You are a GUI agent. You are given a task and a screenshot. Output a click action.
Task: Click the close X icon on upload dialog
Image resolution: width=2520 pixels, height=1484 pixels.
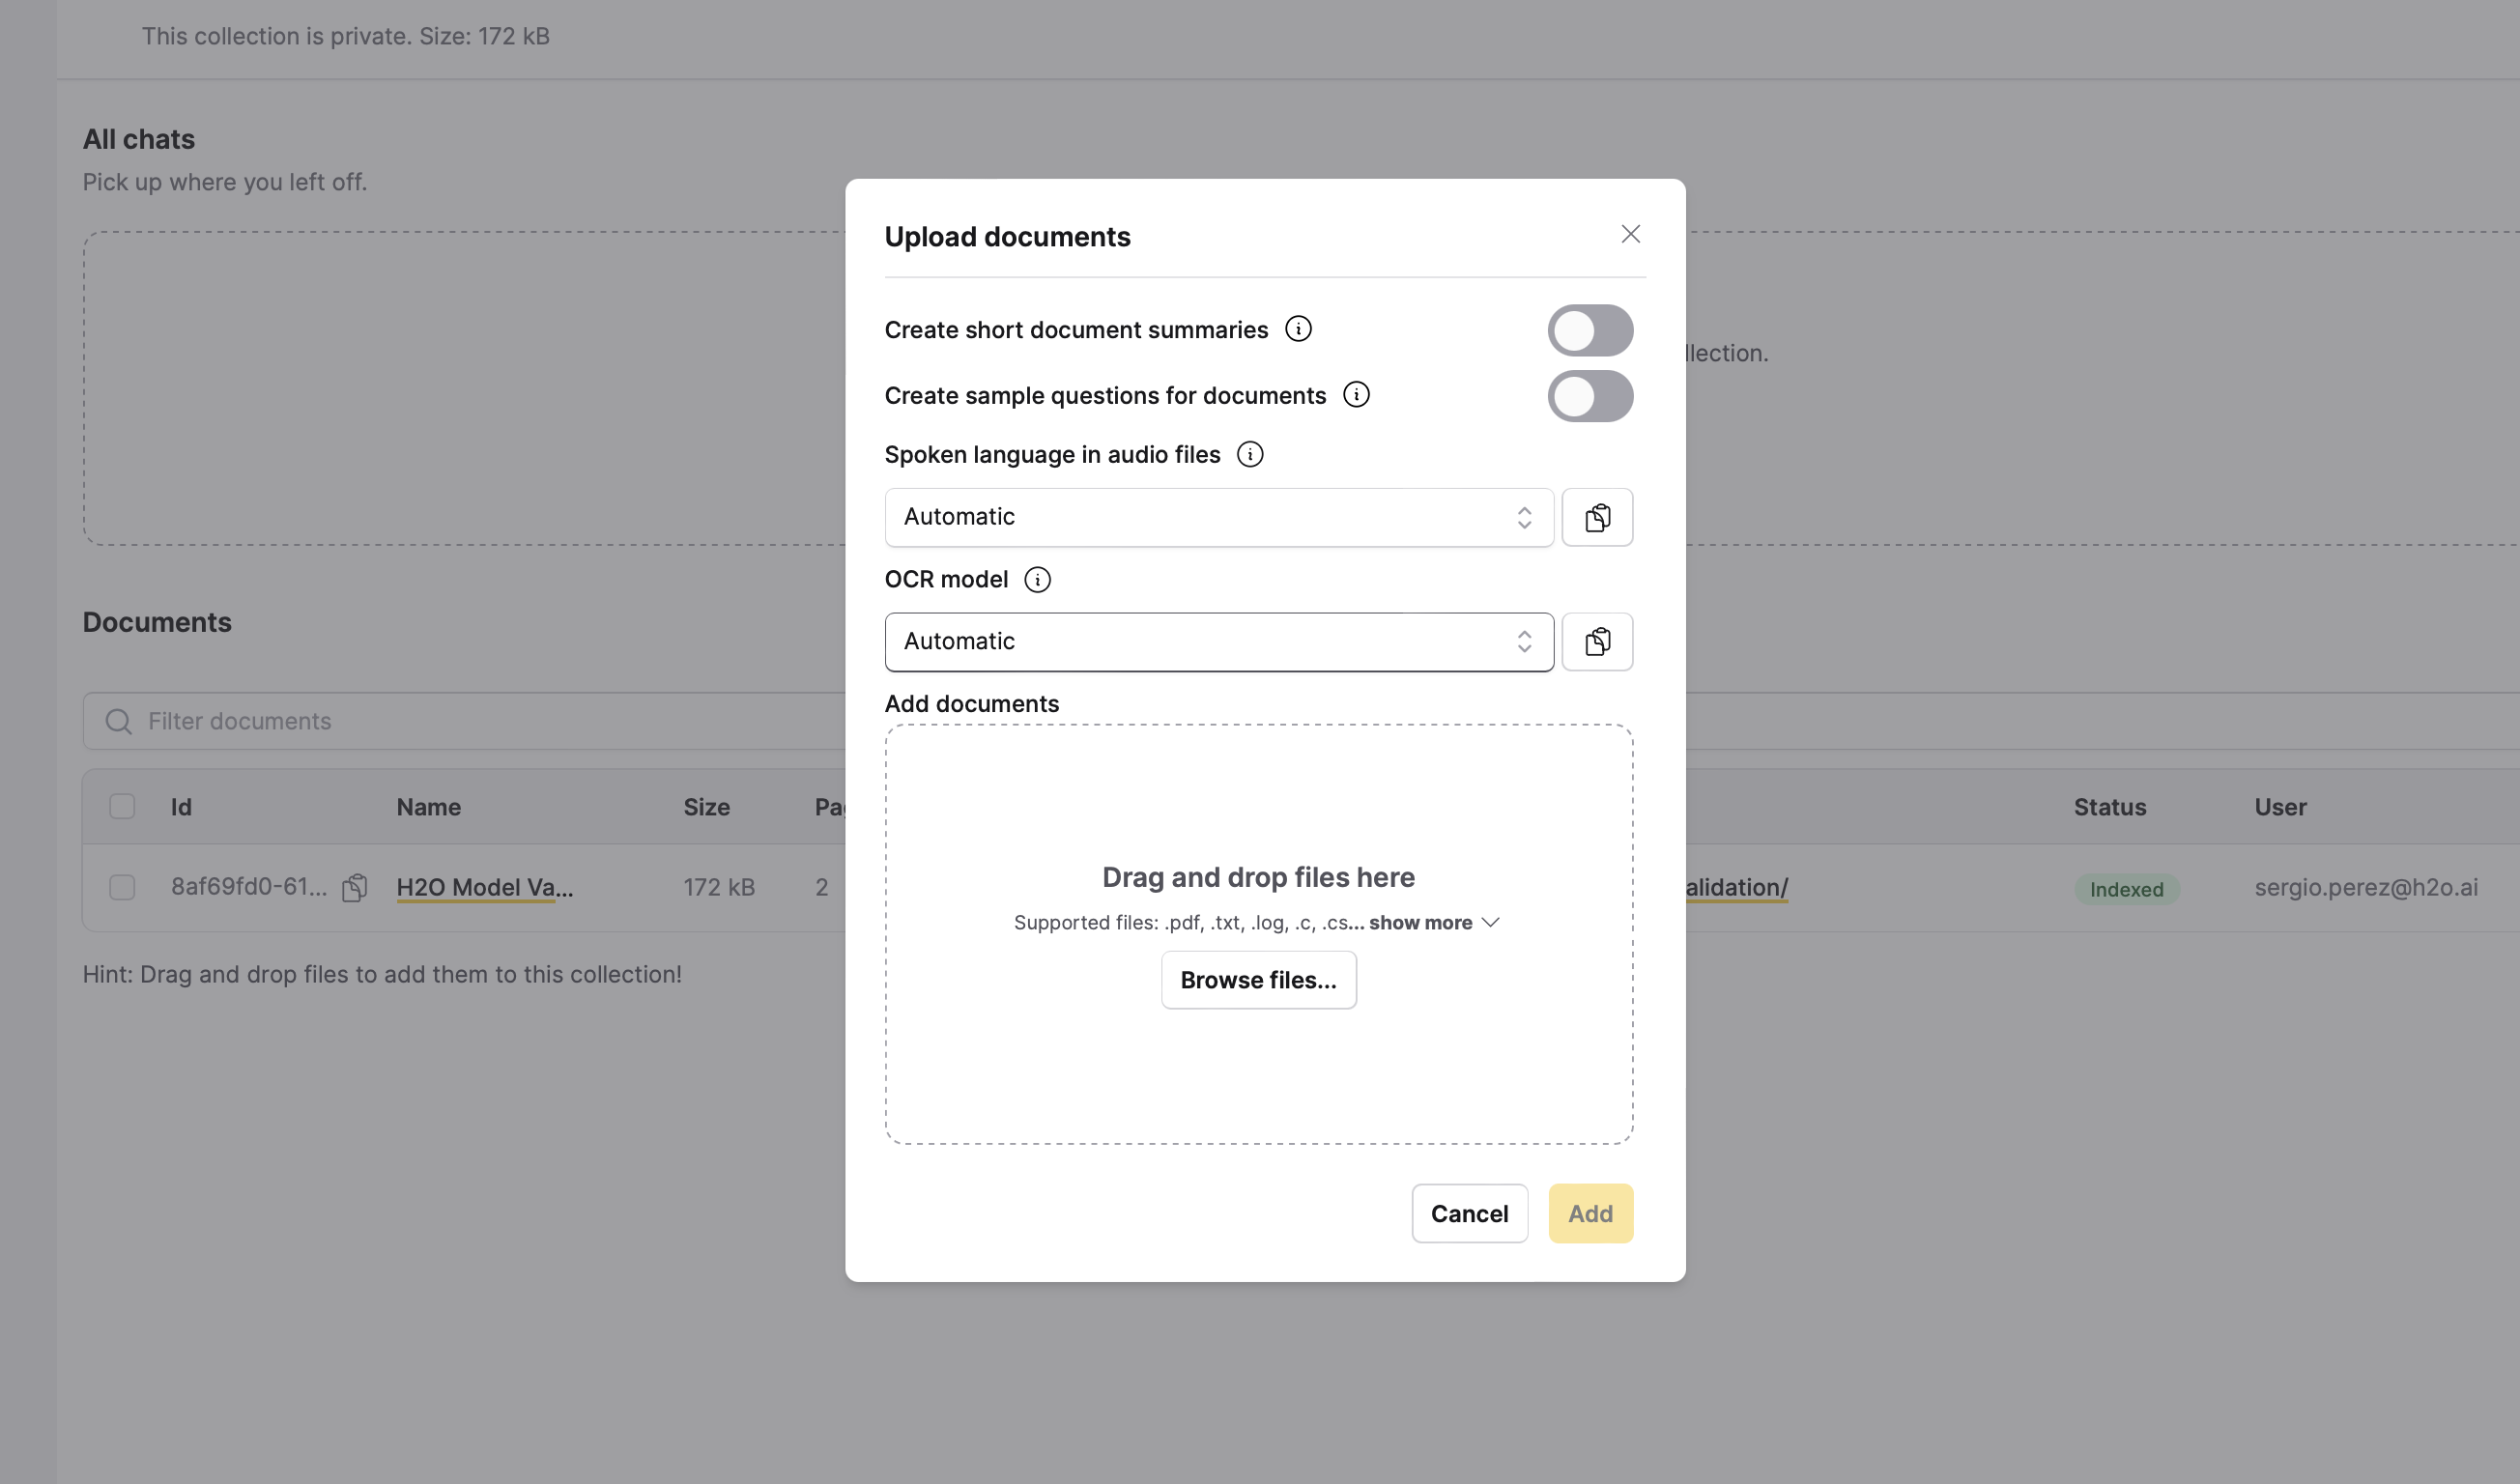point(1630,233)
